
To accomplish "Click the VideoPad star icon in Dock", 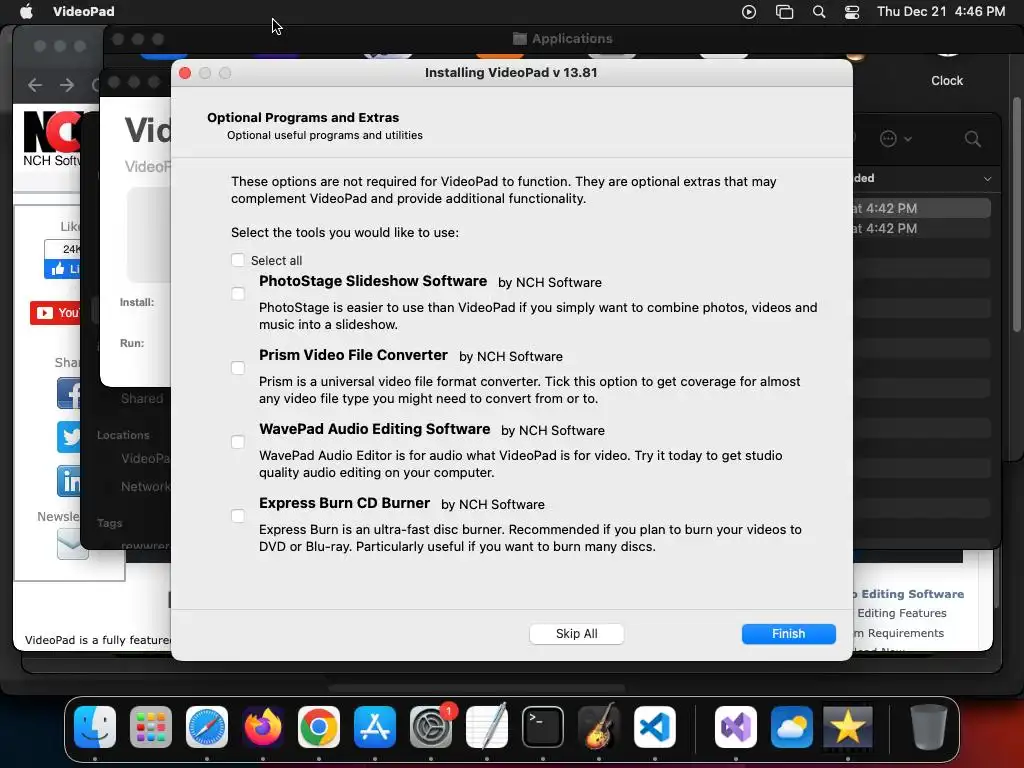I will 847,727.
